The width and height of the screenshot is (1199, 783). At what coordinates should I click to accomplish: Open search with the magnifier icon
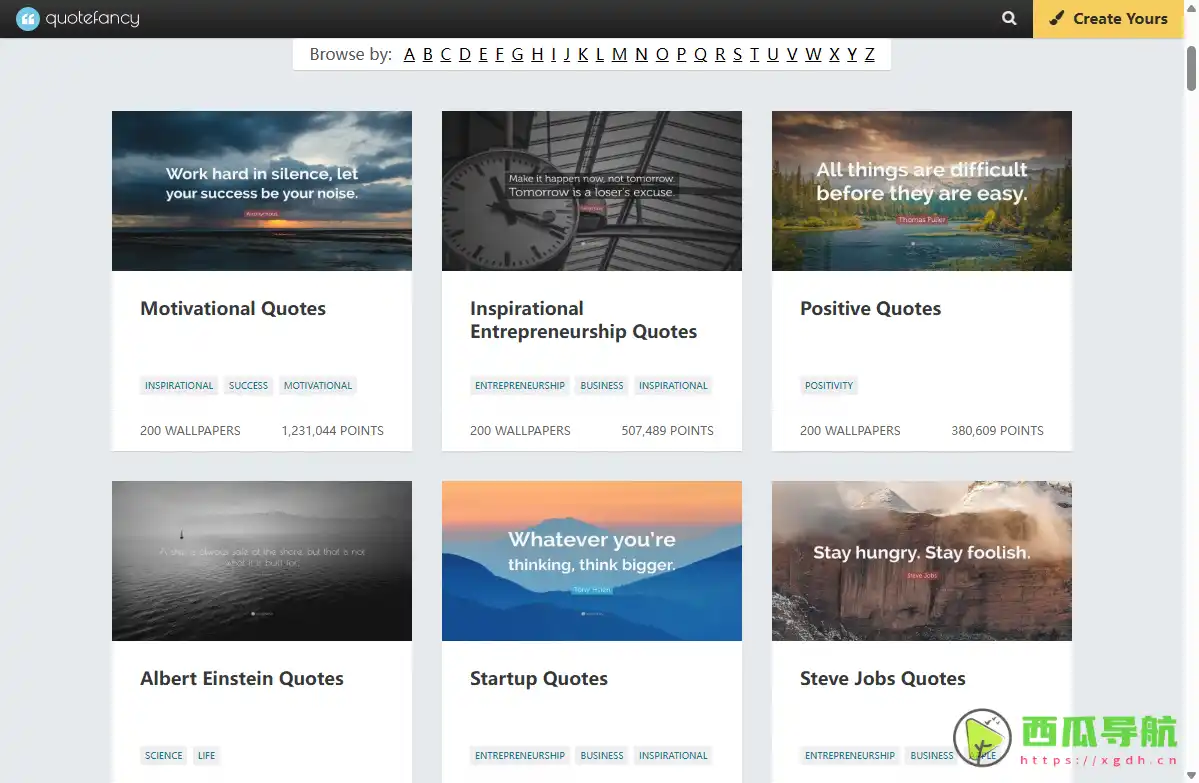1009,19
